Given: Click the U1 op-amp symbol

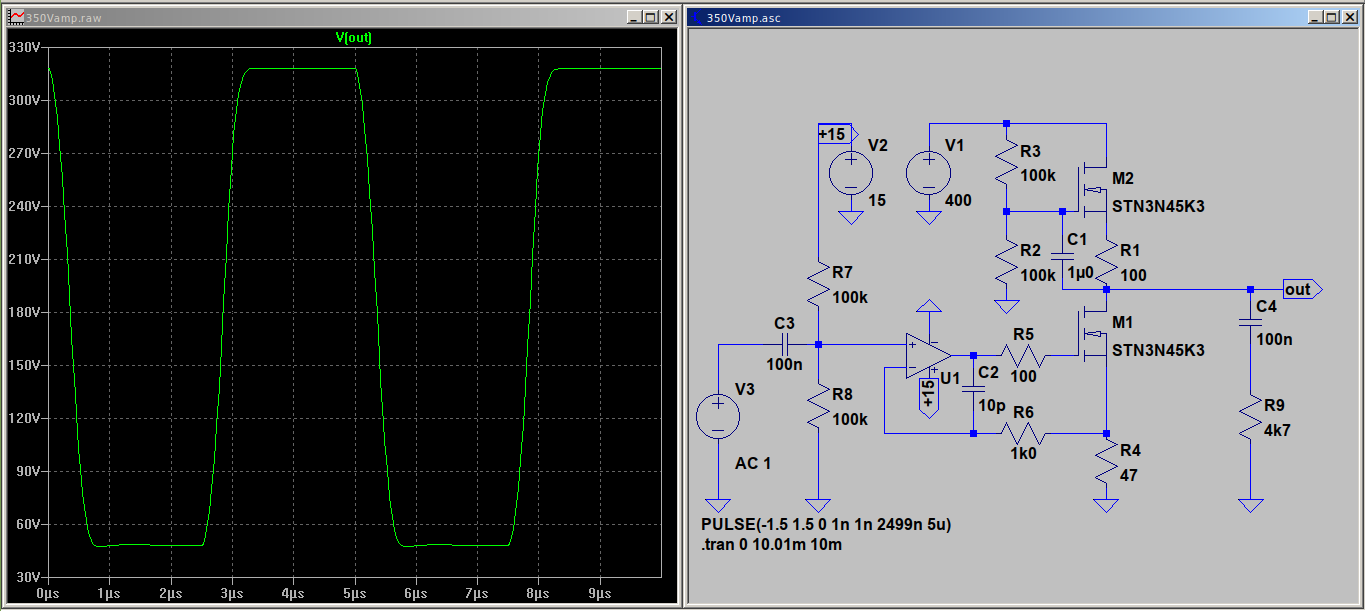Looking at the screenshot, I should pos(930,355).
